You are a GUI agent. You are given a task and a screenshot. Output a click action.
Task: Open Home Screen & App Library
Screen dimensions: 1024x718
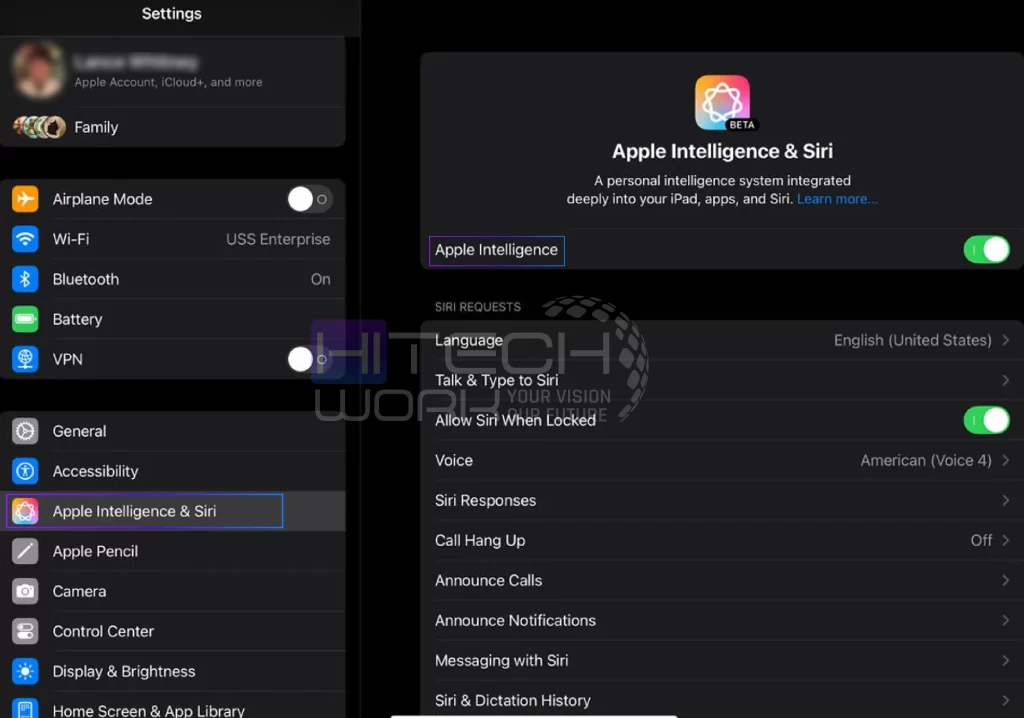coord(173,706)
